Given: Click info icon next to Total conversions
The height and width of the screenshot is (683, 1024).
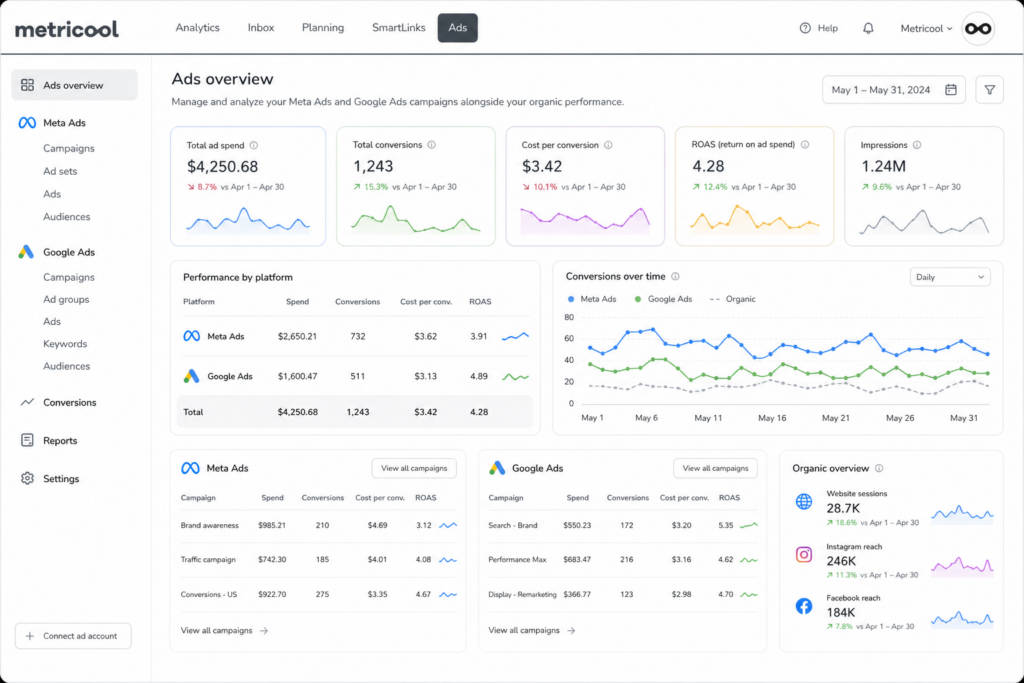Looking at the screenshot, I should tap(432, 145).
